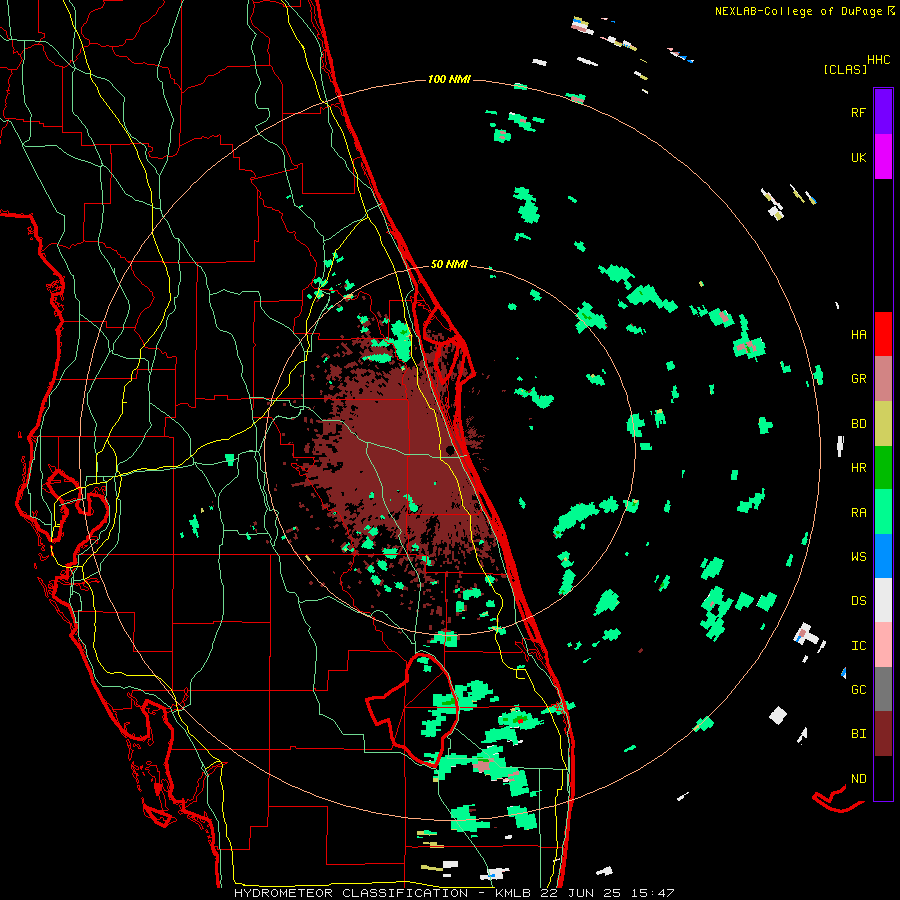Click the 'RF' legend label
900x900 pixels.
(x=858, y=112)
